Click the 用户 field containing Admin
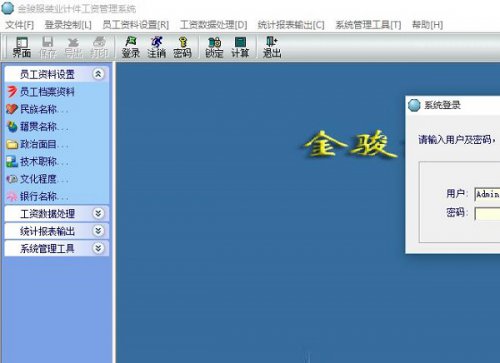 point(487,194)
